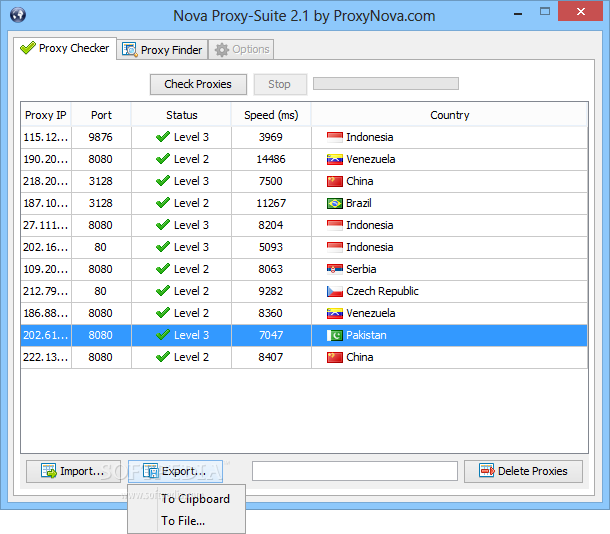Click the Import... button
This screenshot has height=534, width=610.
(x=74, y=471)
